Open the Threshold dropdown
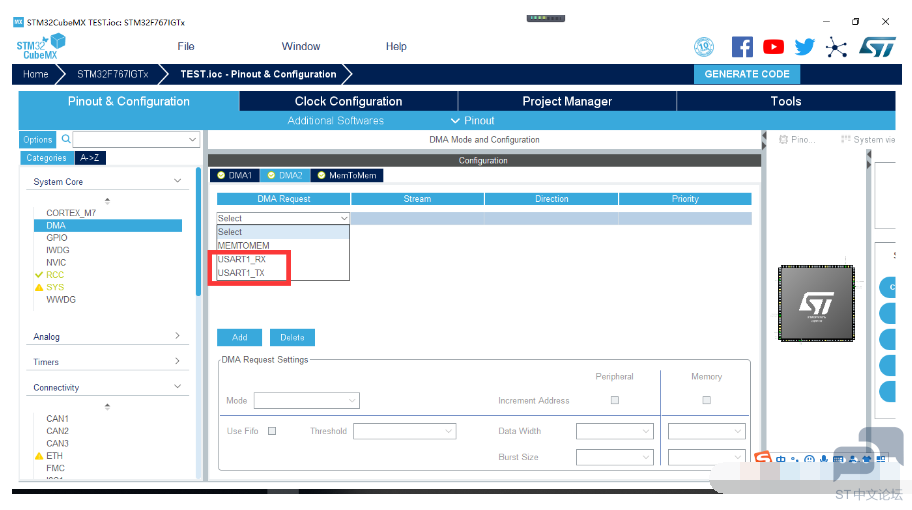Image resolution: width=912 pixels, height=510 pixels. pos(404,431)
